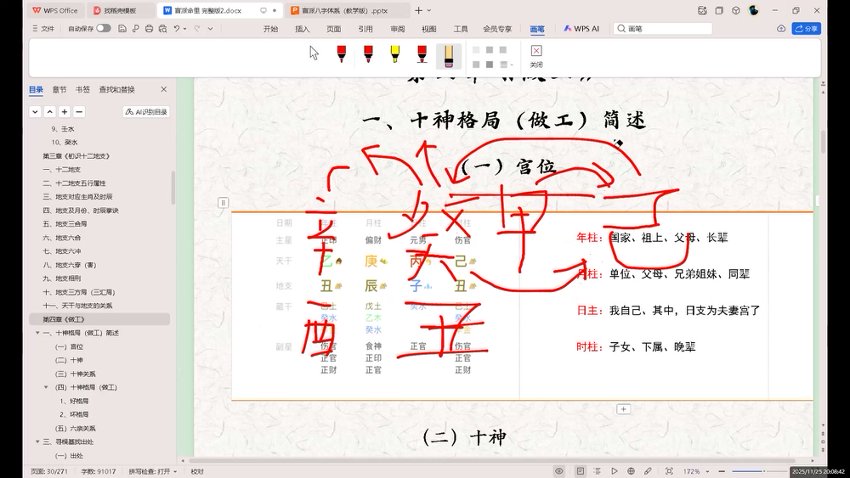Open the swatch grid dropdown arrow
The width and height of the screenshot is (850, 478).
click(512, 64)
